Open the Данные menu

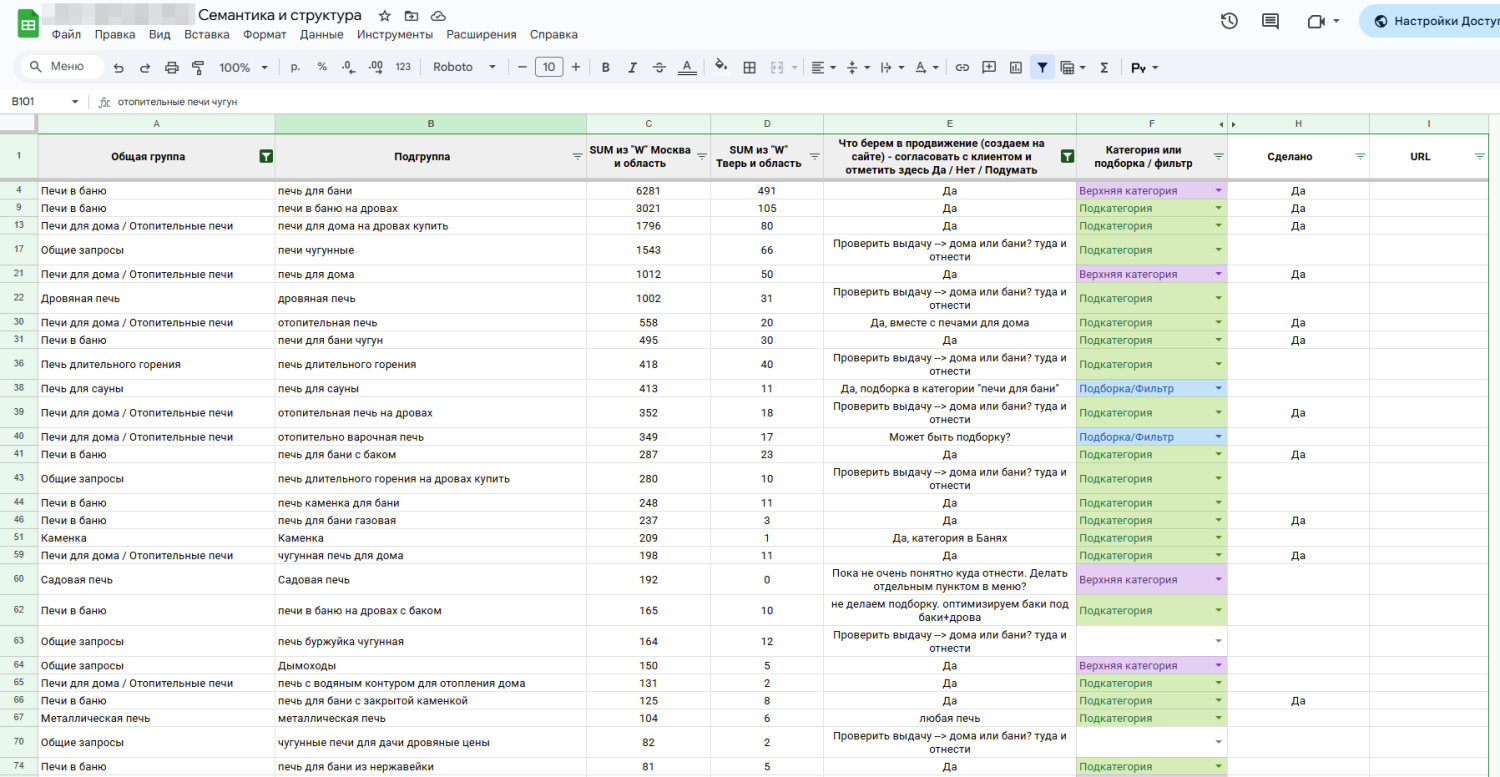(321, 34)
